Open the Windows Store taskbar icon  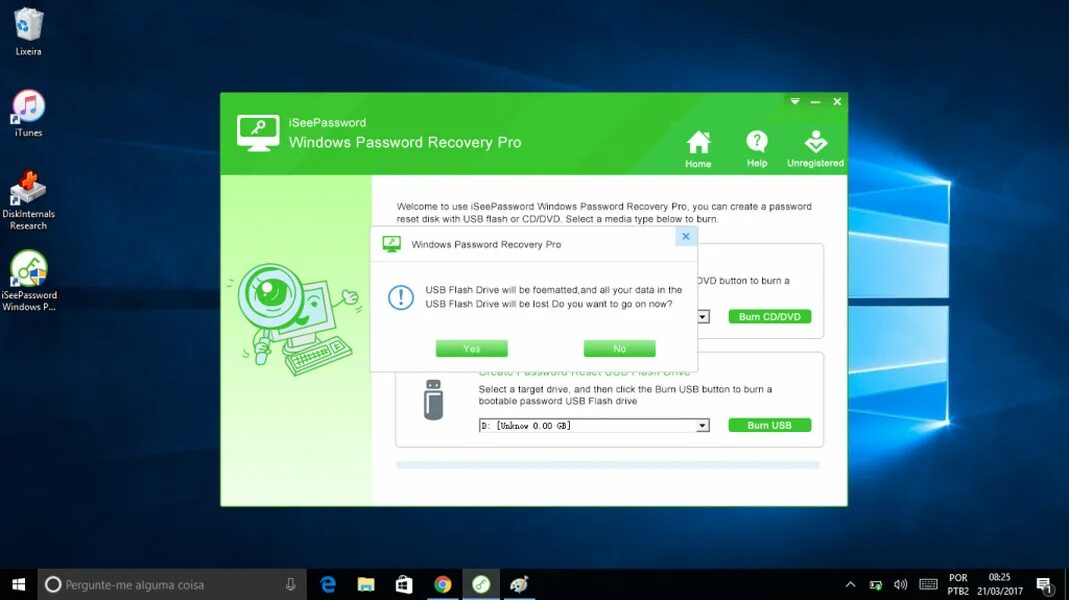click(x=404, y=584)
